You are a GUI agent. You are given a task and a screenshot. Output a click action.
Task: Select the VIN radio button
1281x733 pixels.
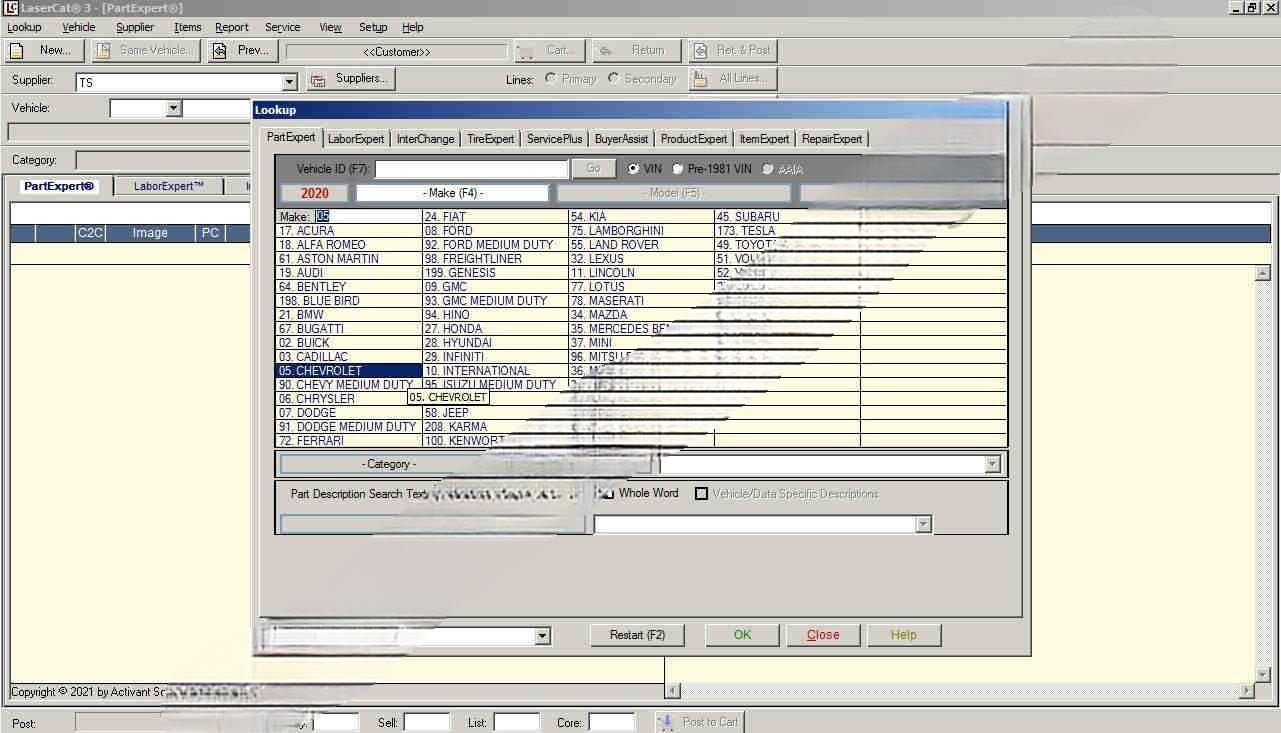(634, 169)
